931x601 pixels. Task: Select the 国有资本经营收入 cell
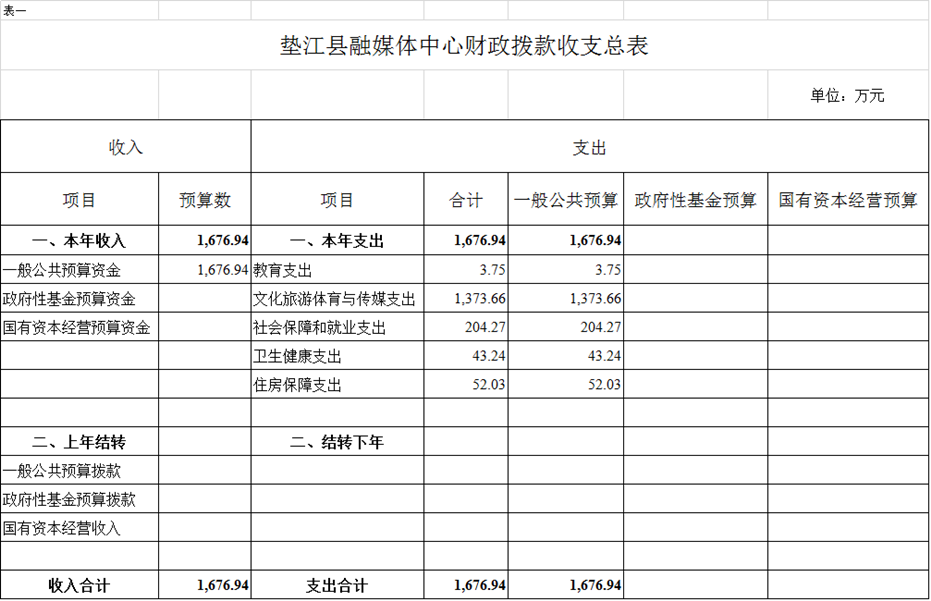point(62,528)
